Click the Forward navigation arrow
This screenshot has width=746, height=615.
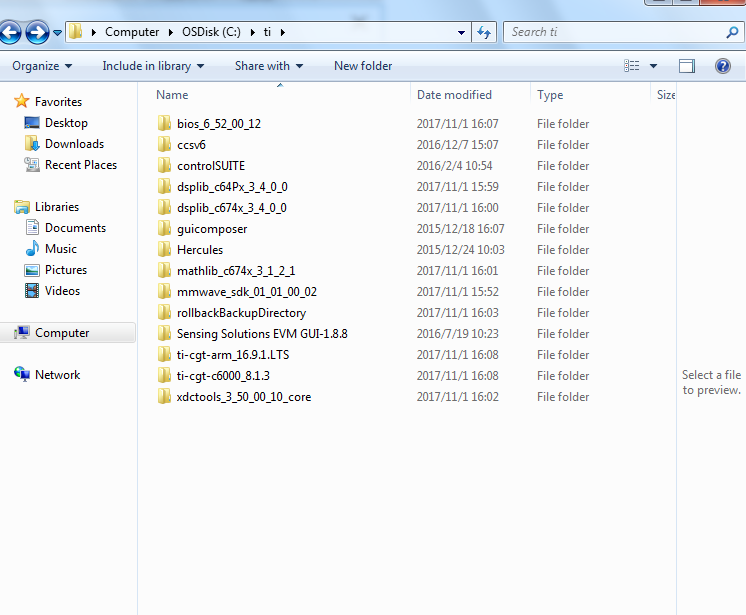click(x=37, y=33)
